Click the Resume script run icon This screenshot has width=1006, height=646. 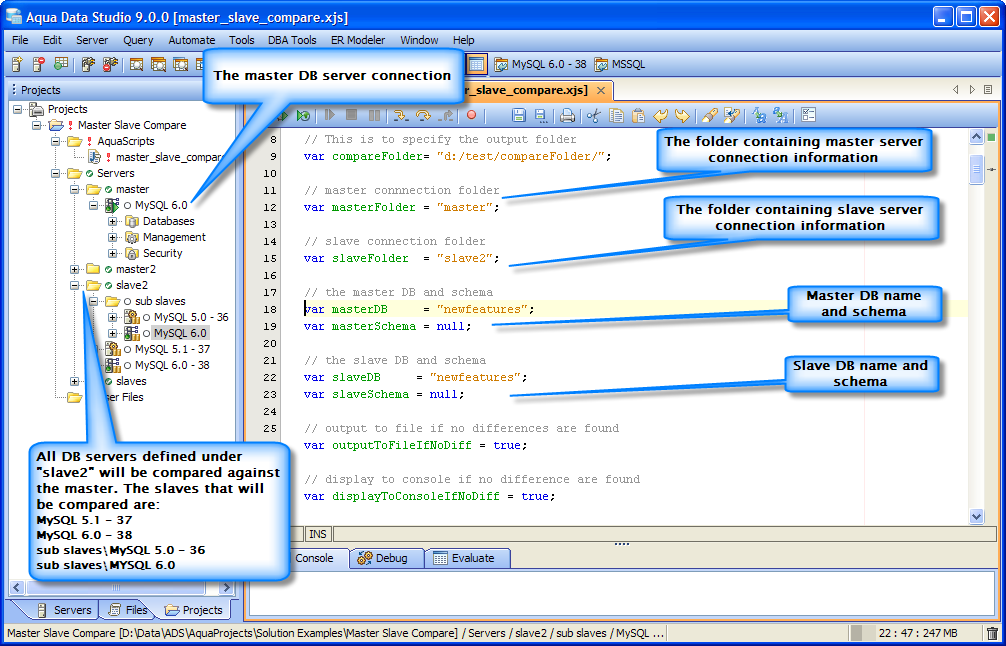[330, 115]
